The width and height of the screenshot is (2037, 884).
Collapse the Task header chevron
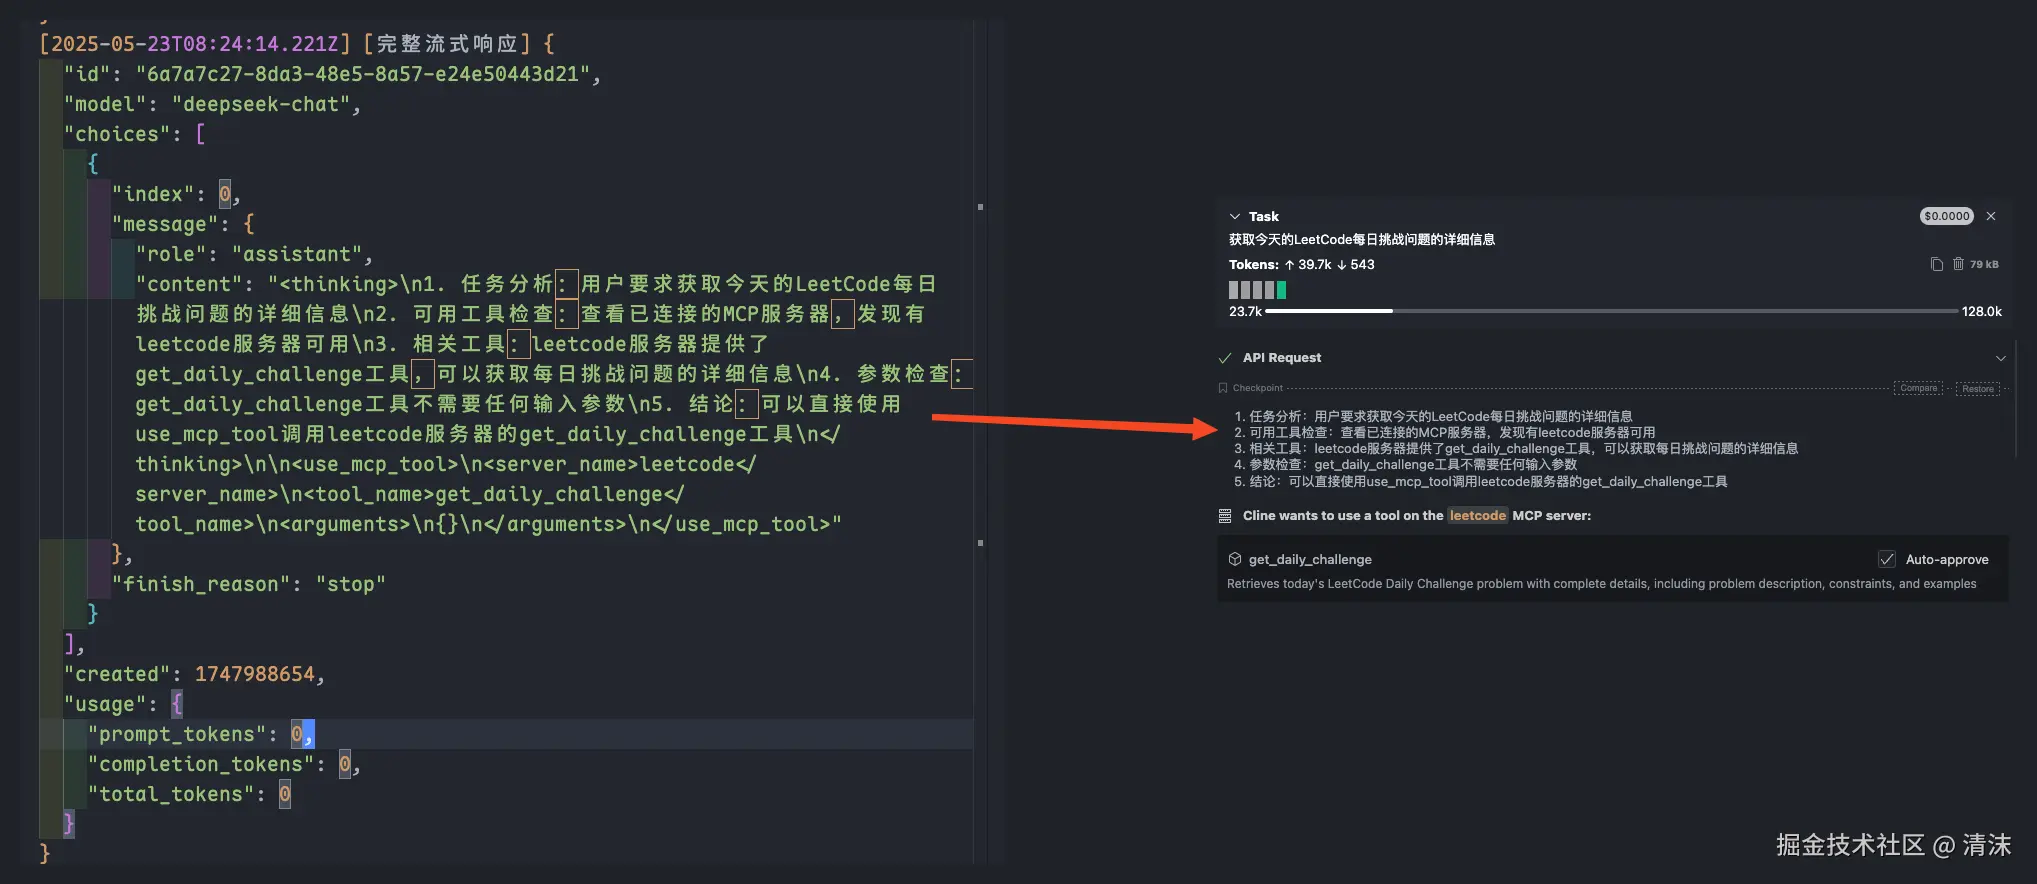[1234, 216]
